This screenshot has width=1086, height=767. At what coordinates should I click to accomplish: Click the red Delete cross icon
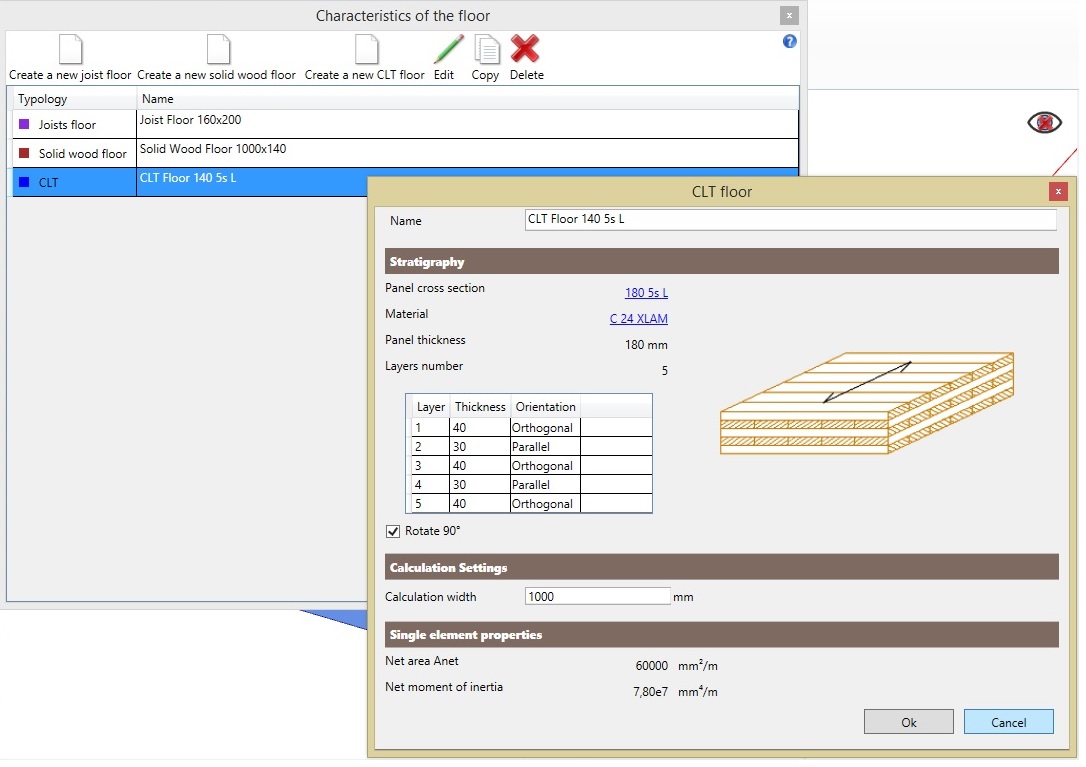coord(525,49)
